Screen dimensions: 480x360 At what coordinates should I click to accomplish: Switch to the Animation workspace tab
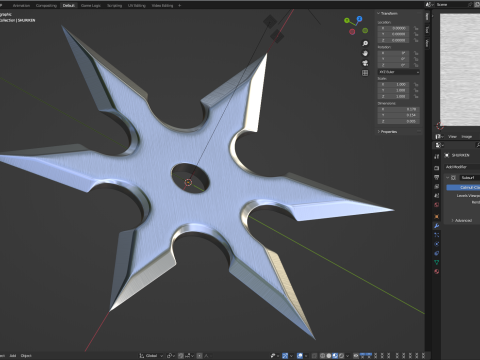[x=21, y=6]
